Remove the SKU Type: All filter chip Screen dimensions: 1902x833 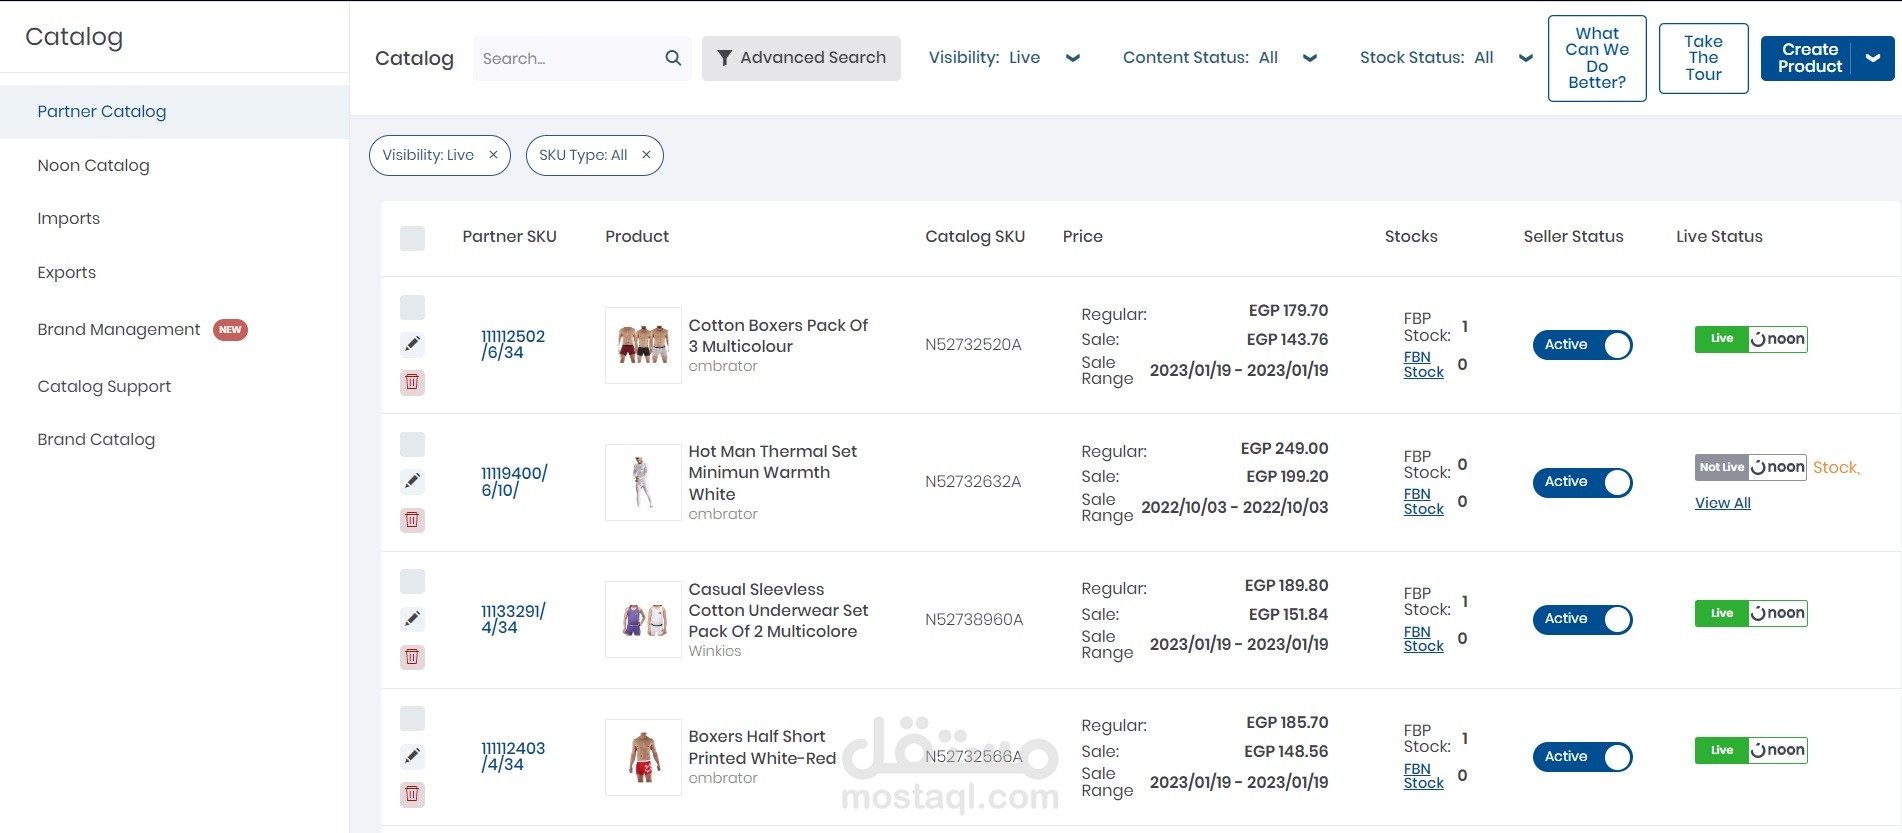coord(646,155)
